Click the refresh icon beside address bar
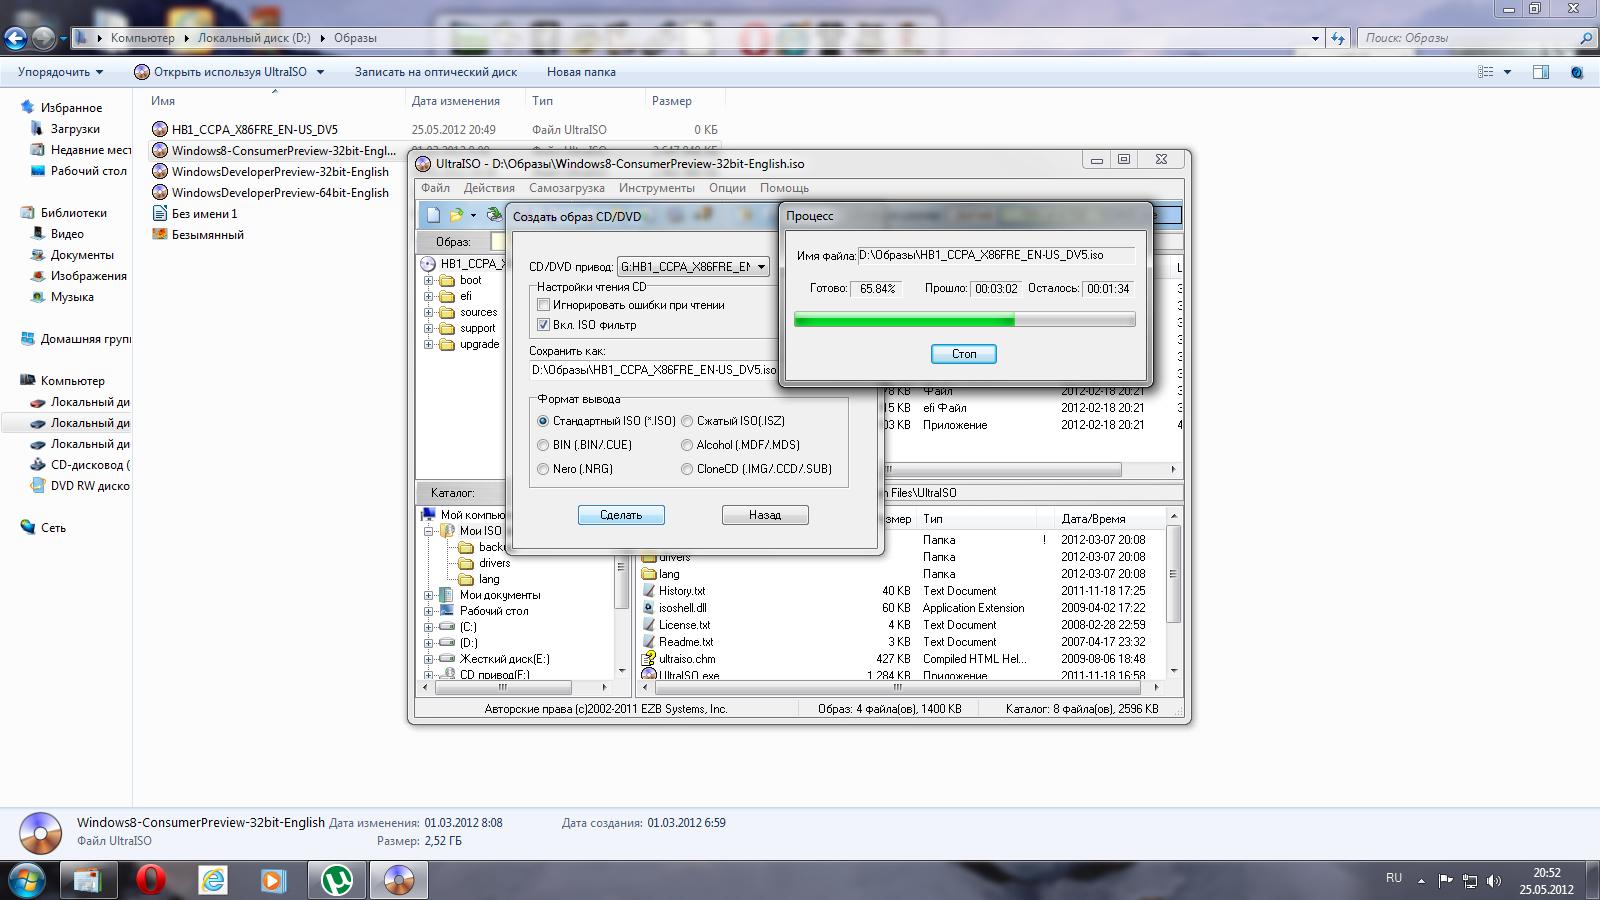The image size is (1600, 900). (1338, 38)
